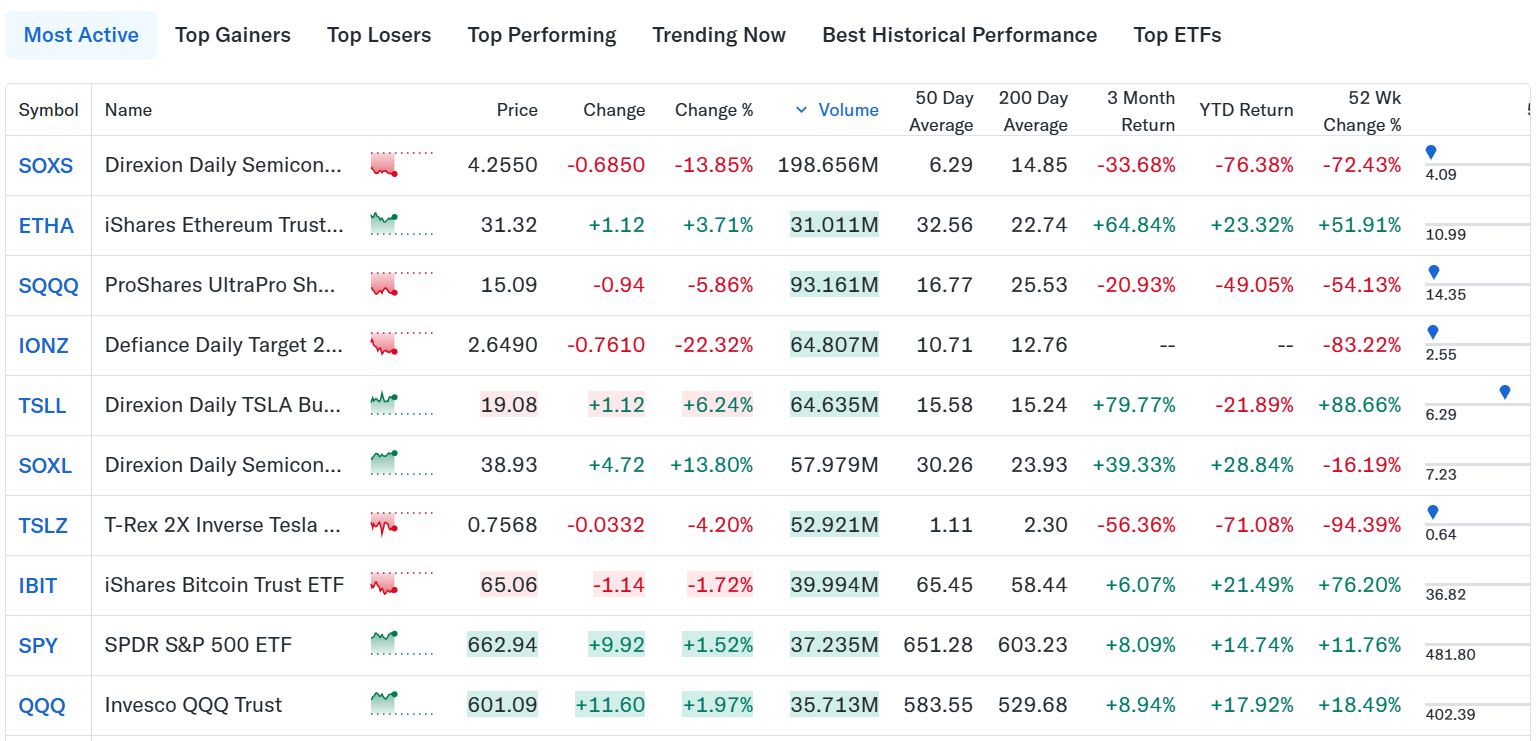Click the SQQQ mini trend chart
The width and height of the screenshot is (1538, 741).
tap(401, 284)
